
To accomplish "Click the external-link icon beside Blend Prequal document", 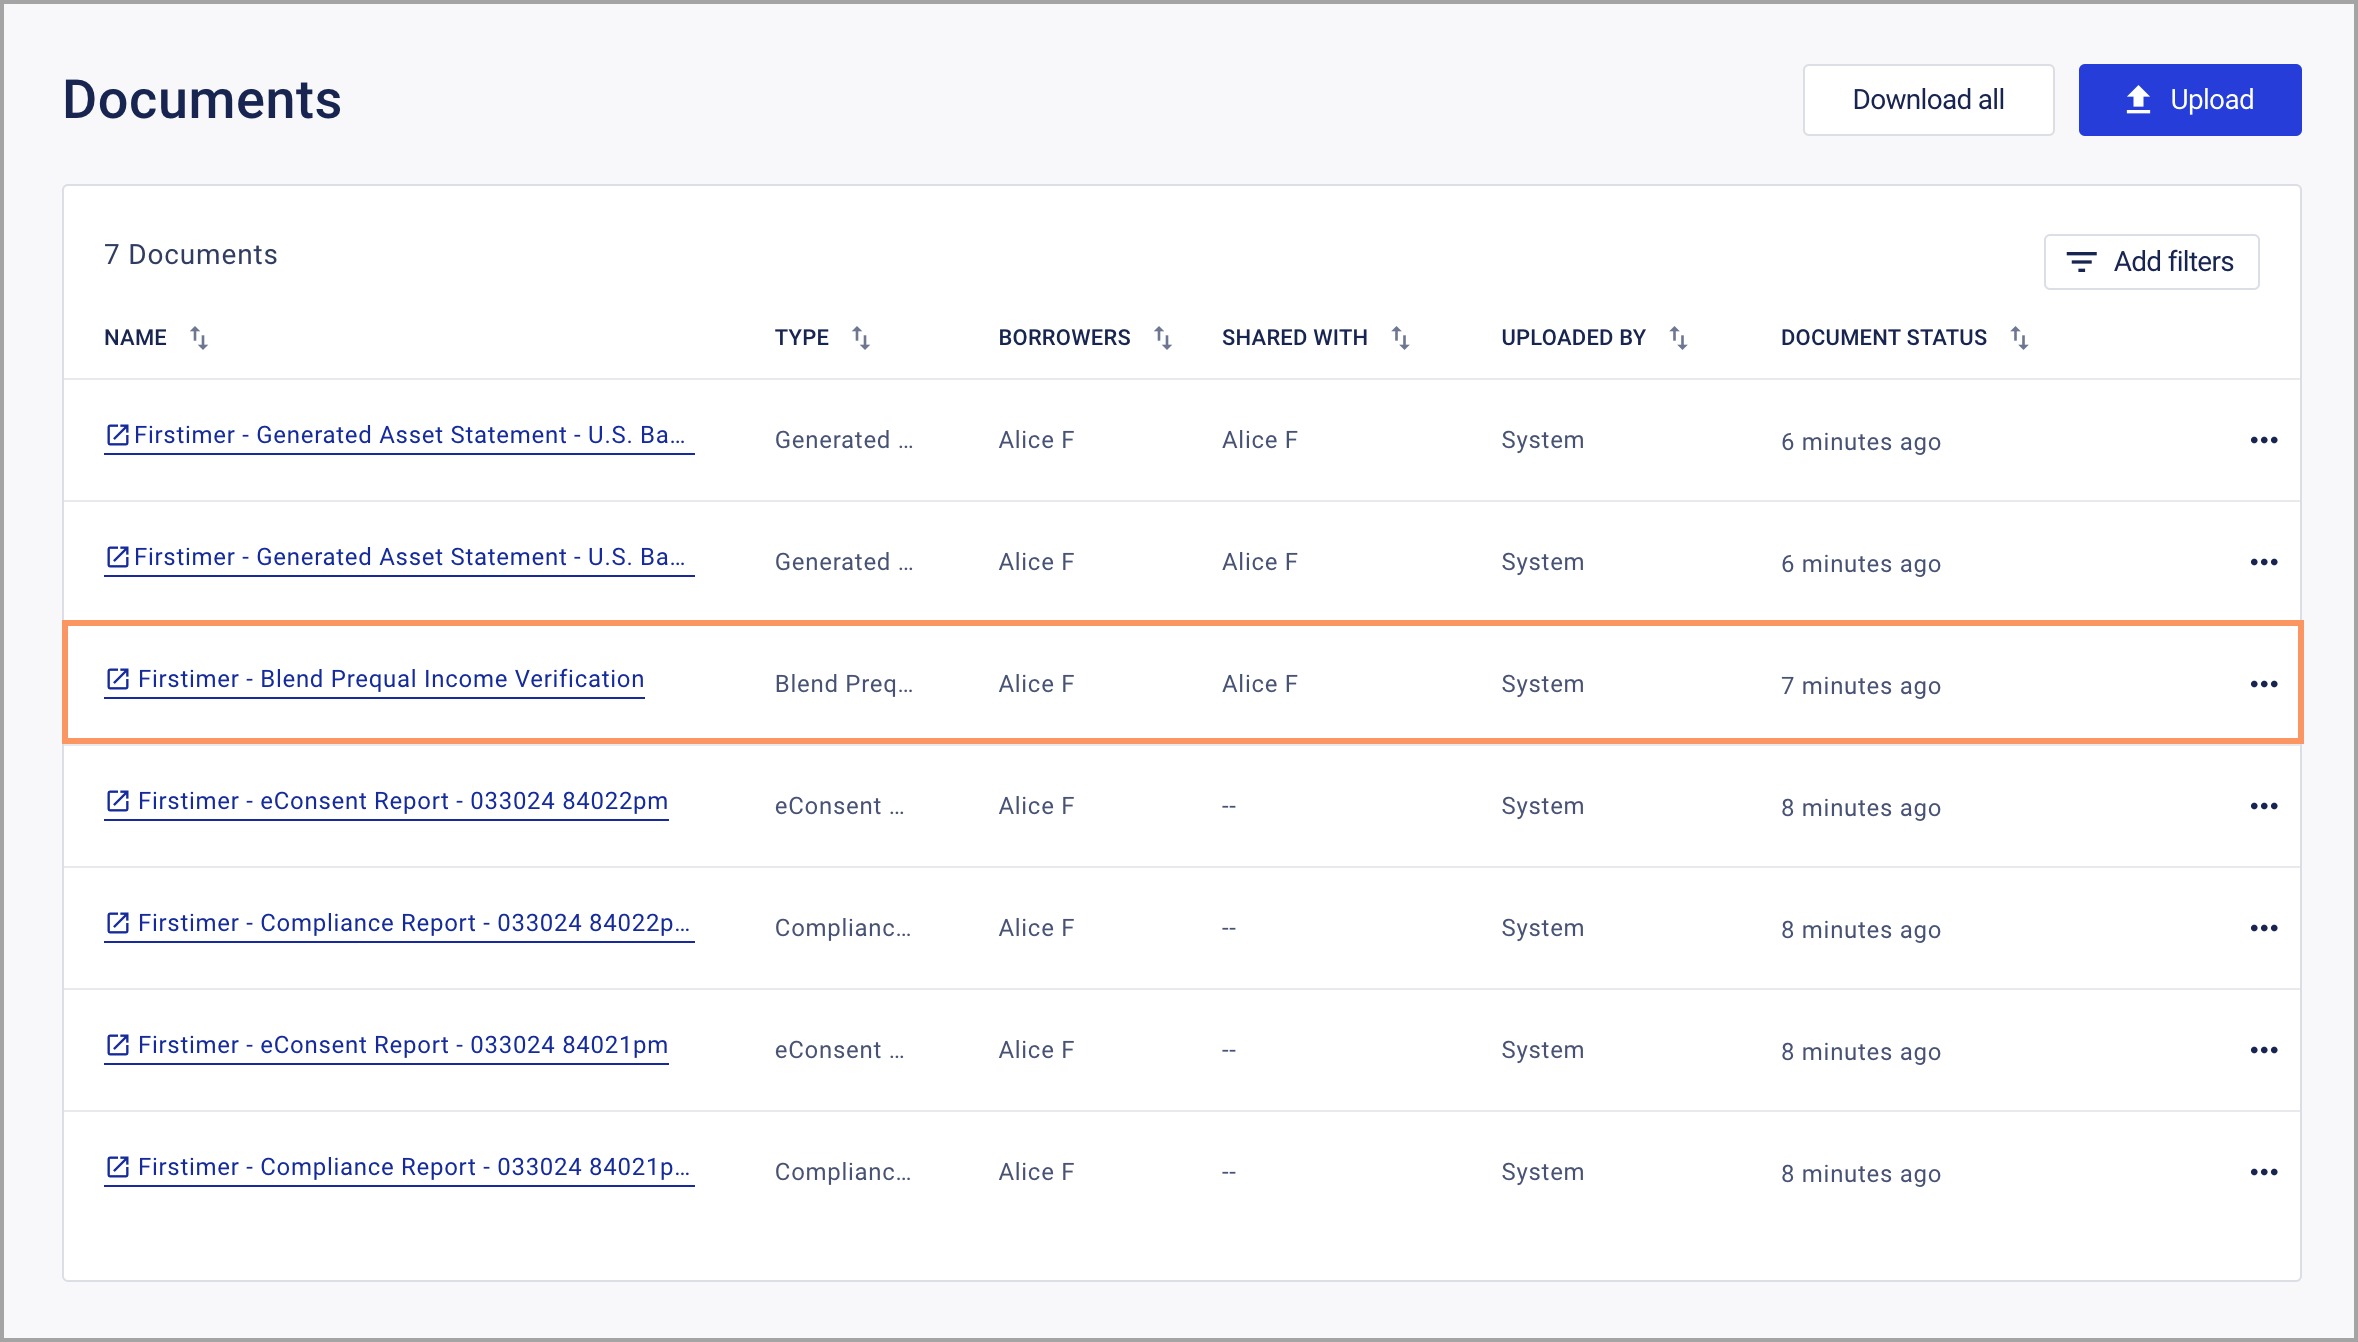I will [117, 679].
